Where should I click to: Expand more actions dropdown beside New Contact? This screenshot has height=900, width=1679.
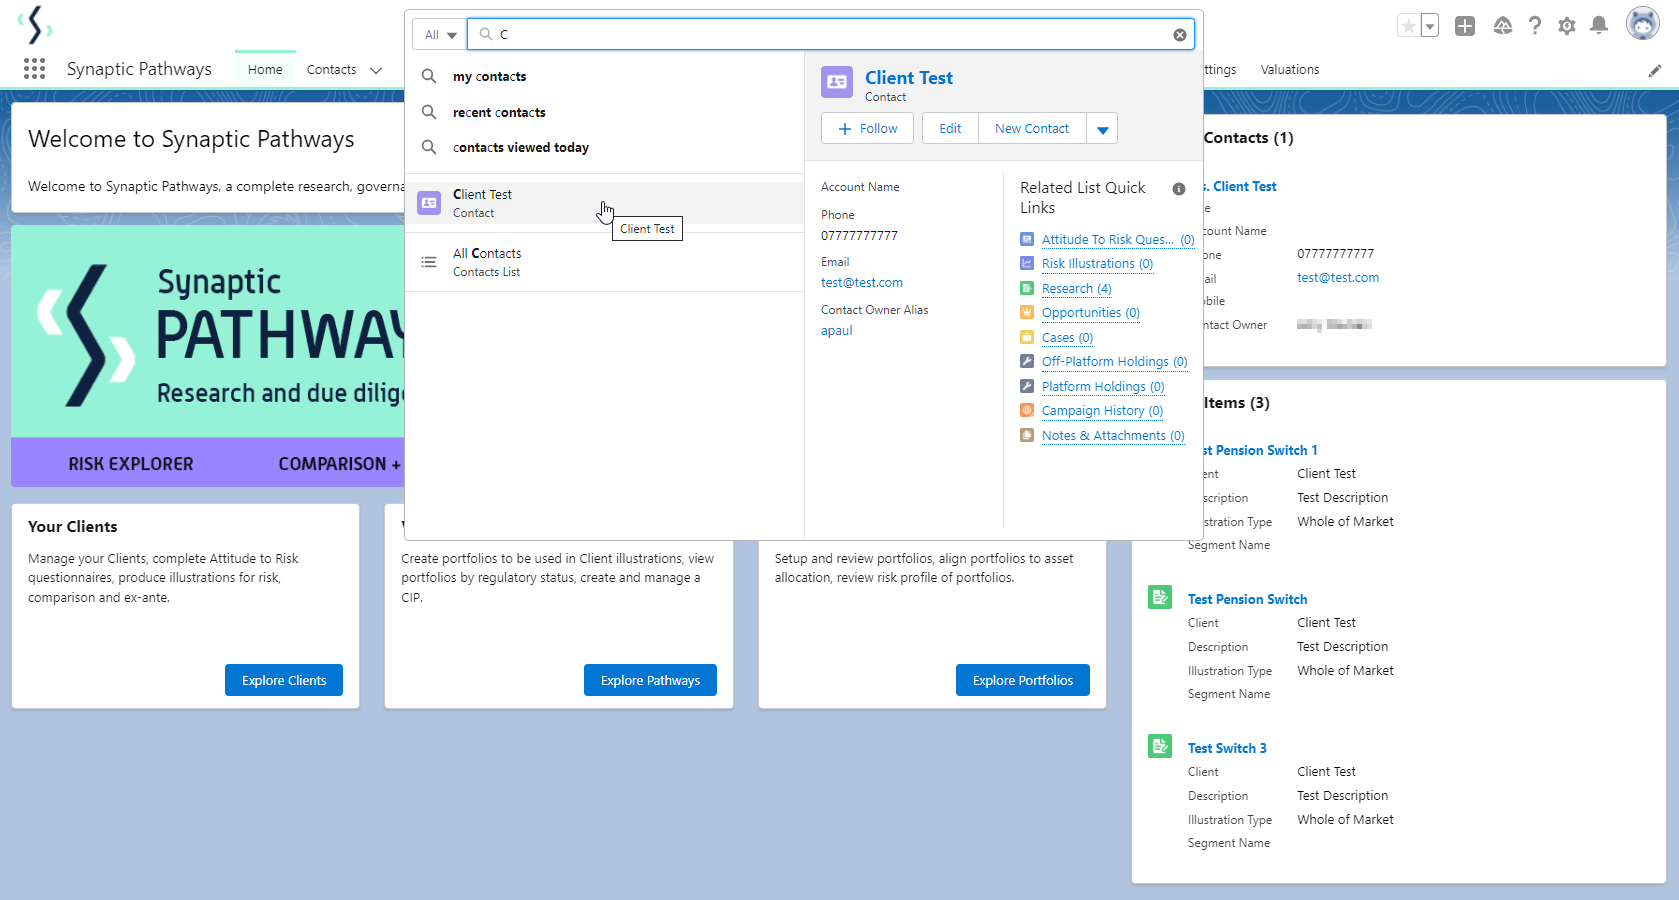(1102, 128)
